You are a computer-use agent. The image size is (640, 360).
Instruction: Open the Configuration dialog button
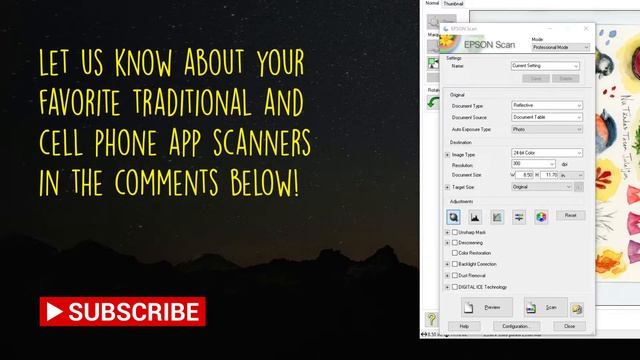516,326
